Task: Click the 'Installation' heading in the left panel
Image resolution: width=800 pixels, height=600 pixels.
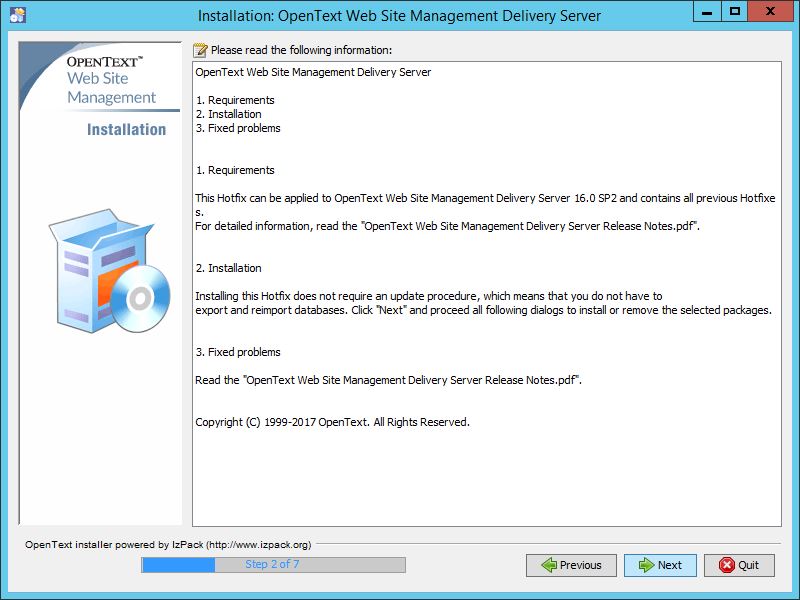Action: click(127, 130)
